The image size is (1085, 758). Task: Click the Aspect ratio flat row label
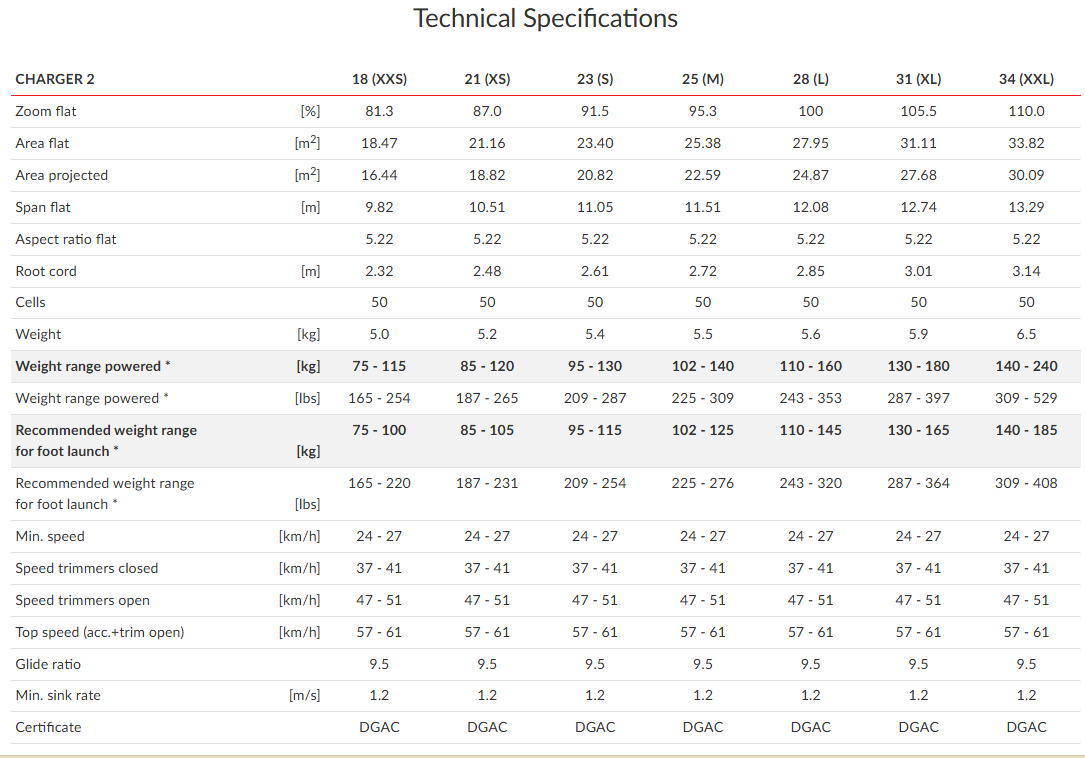66,239
